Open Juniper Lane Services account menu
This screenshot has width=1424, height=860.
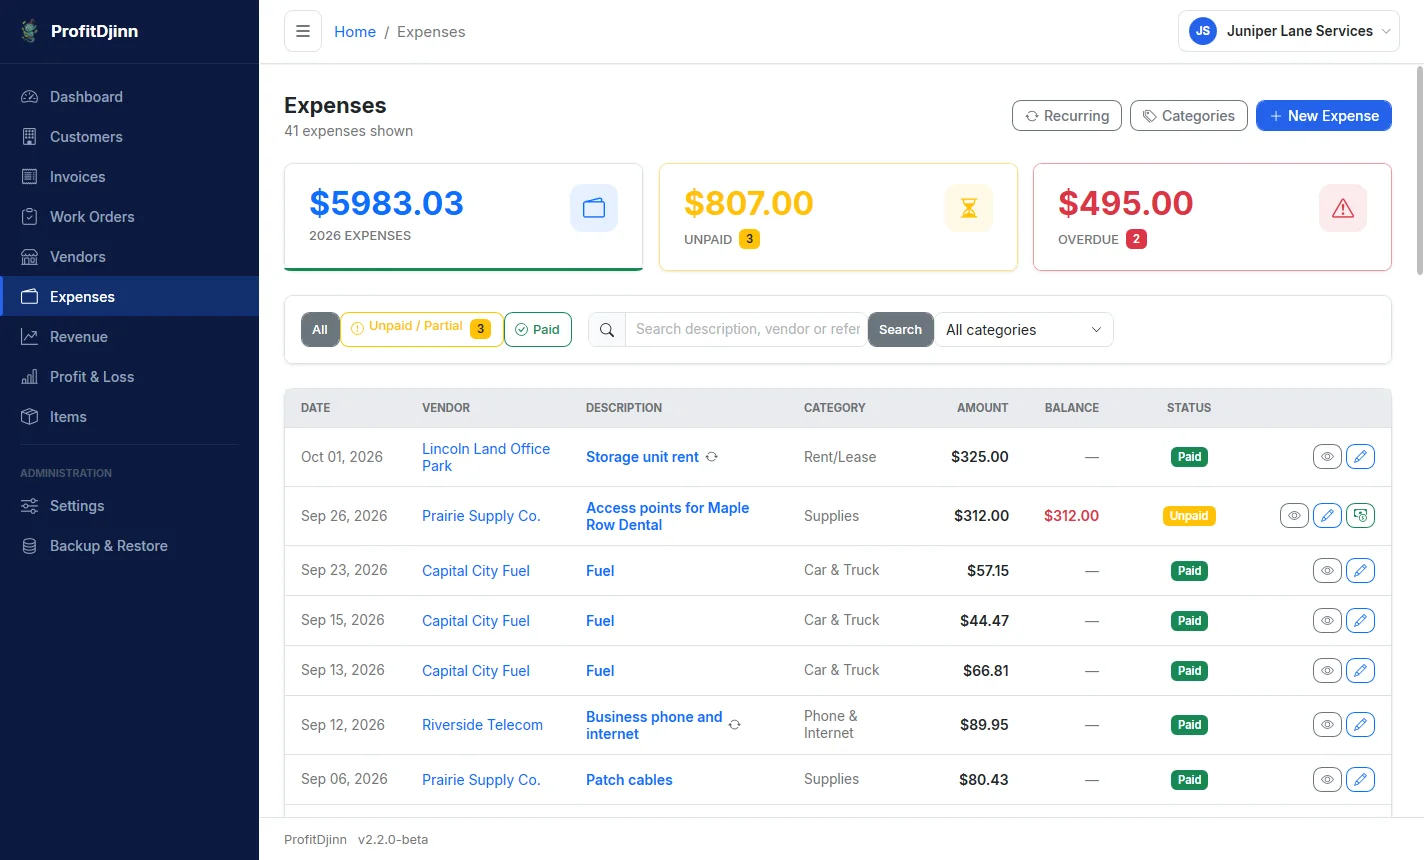(1289, 31)
